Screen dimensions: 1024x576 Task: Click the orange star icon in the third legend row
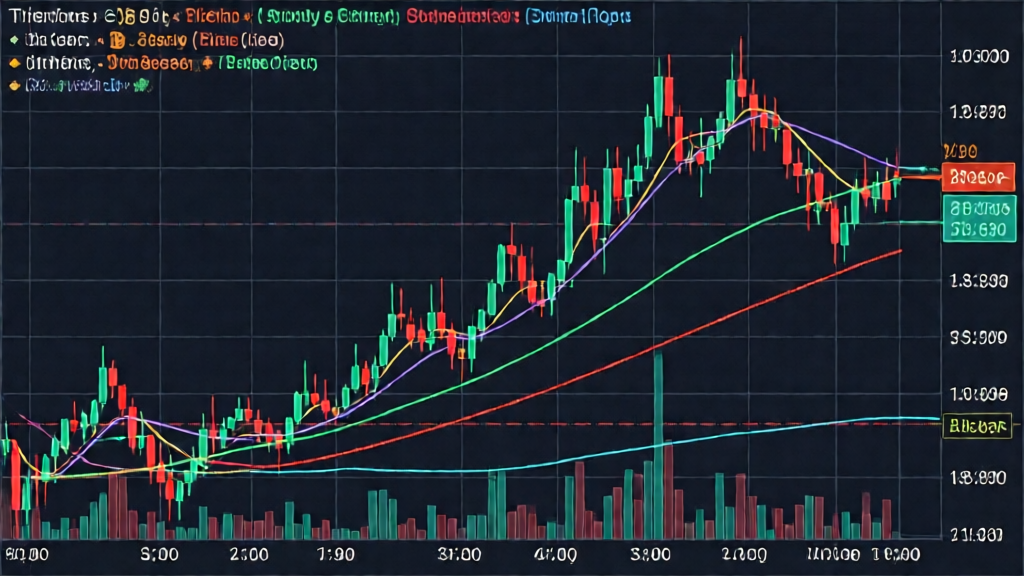207,63
